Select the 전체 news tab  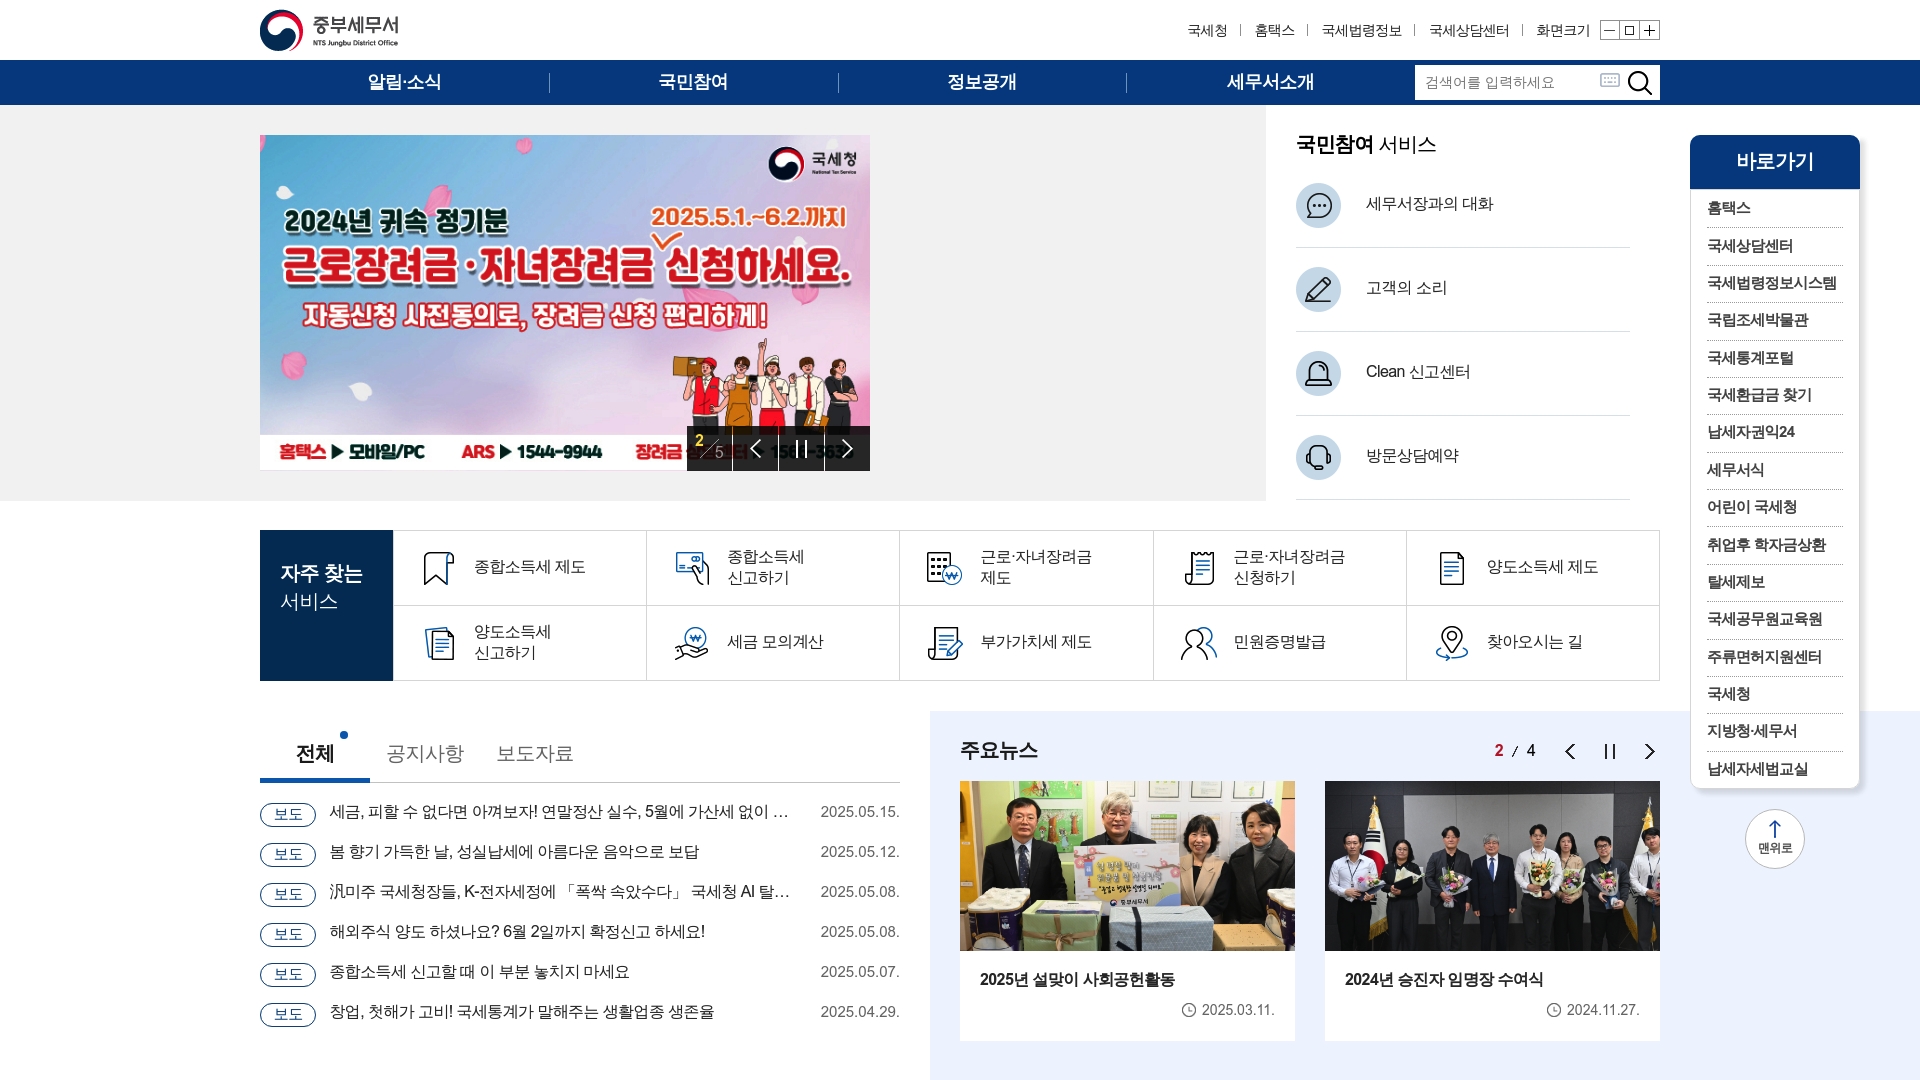315,753
